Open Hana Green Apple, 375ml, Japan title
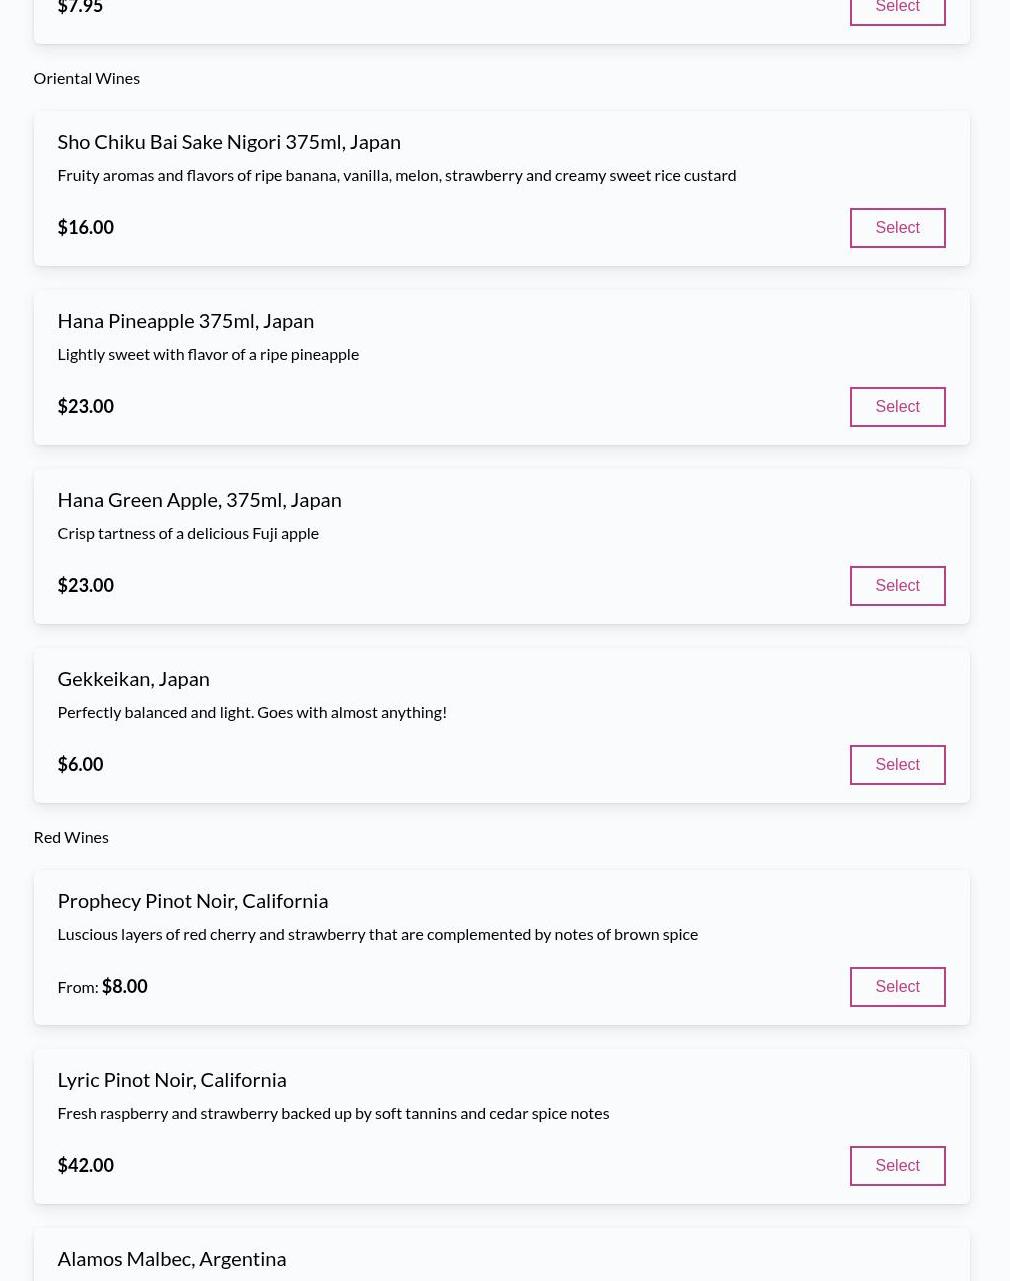 199,500
